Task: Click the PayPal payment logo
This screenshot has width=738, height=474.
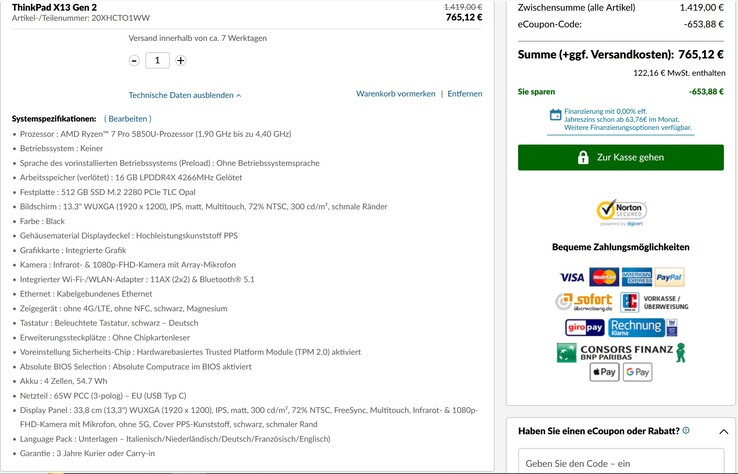Action: 669,277
